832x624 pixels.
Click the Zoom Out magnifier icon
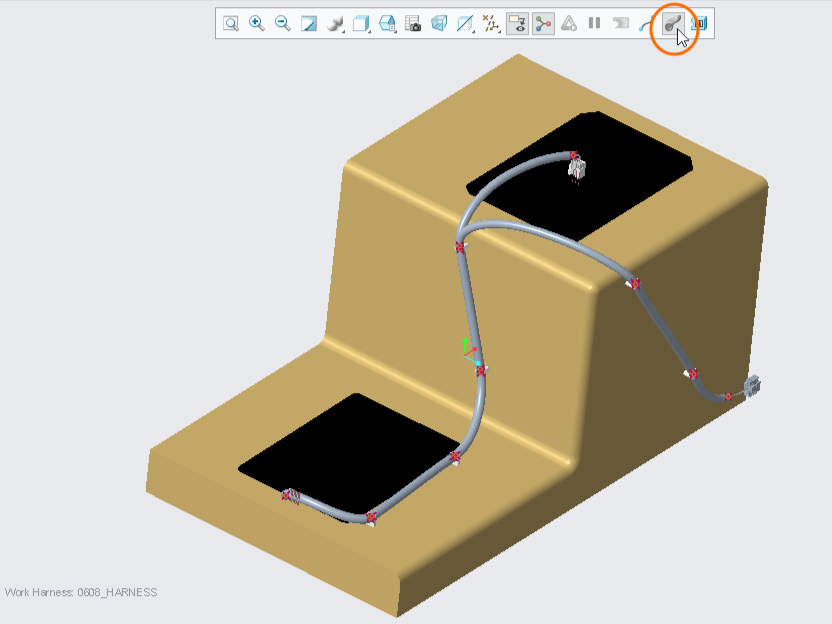283,24
